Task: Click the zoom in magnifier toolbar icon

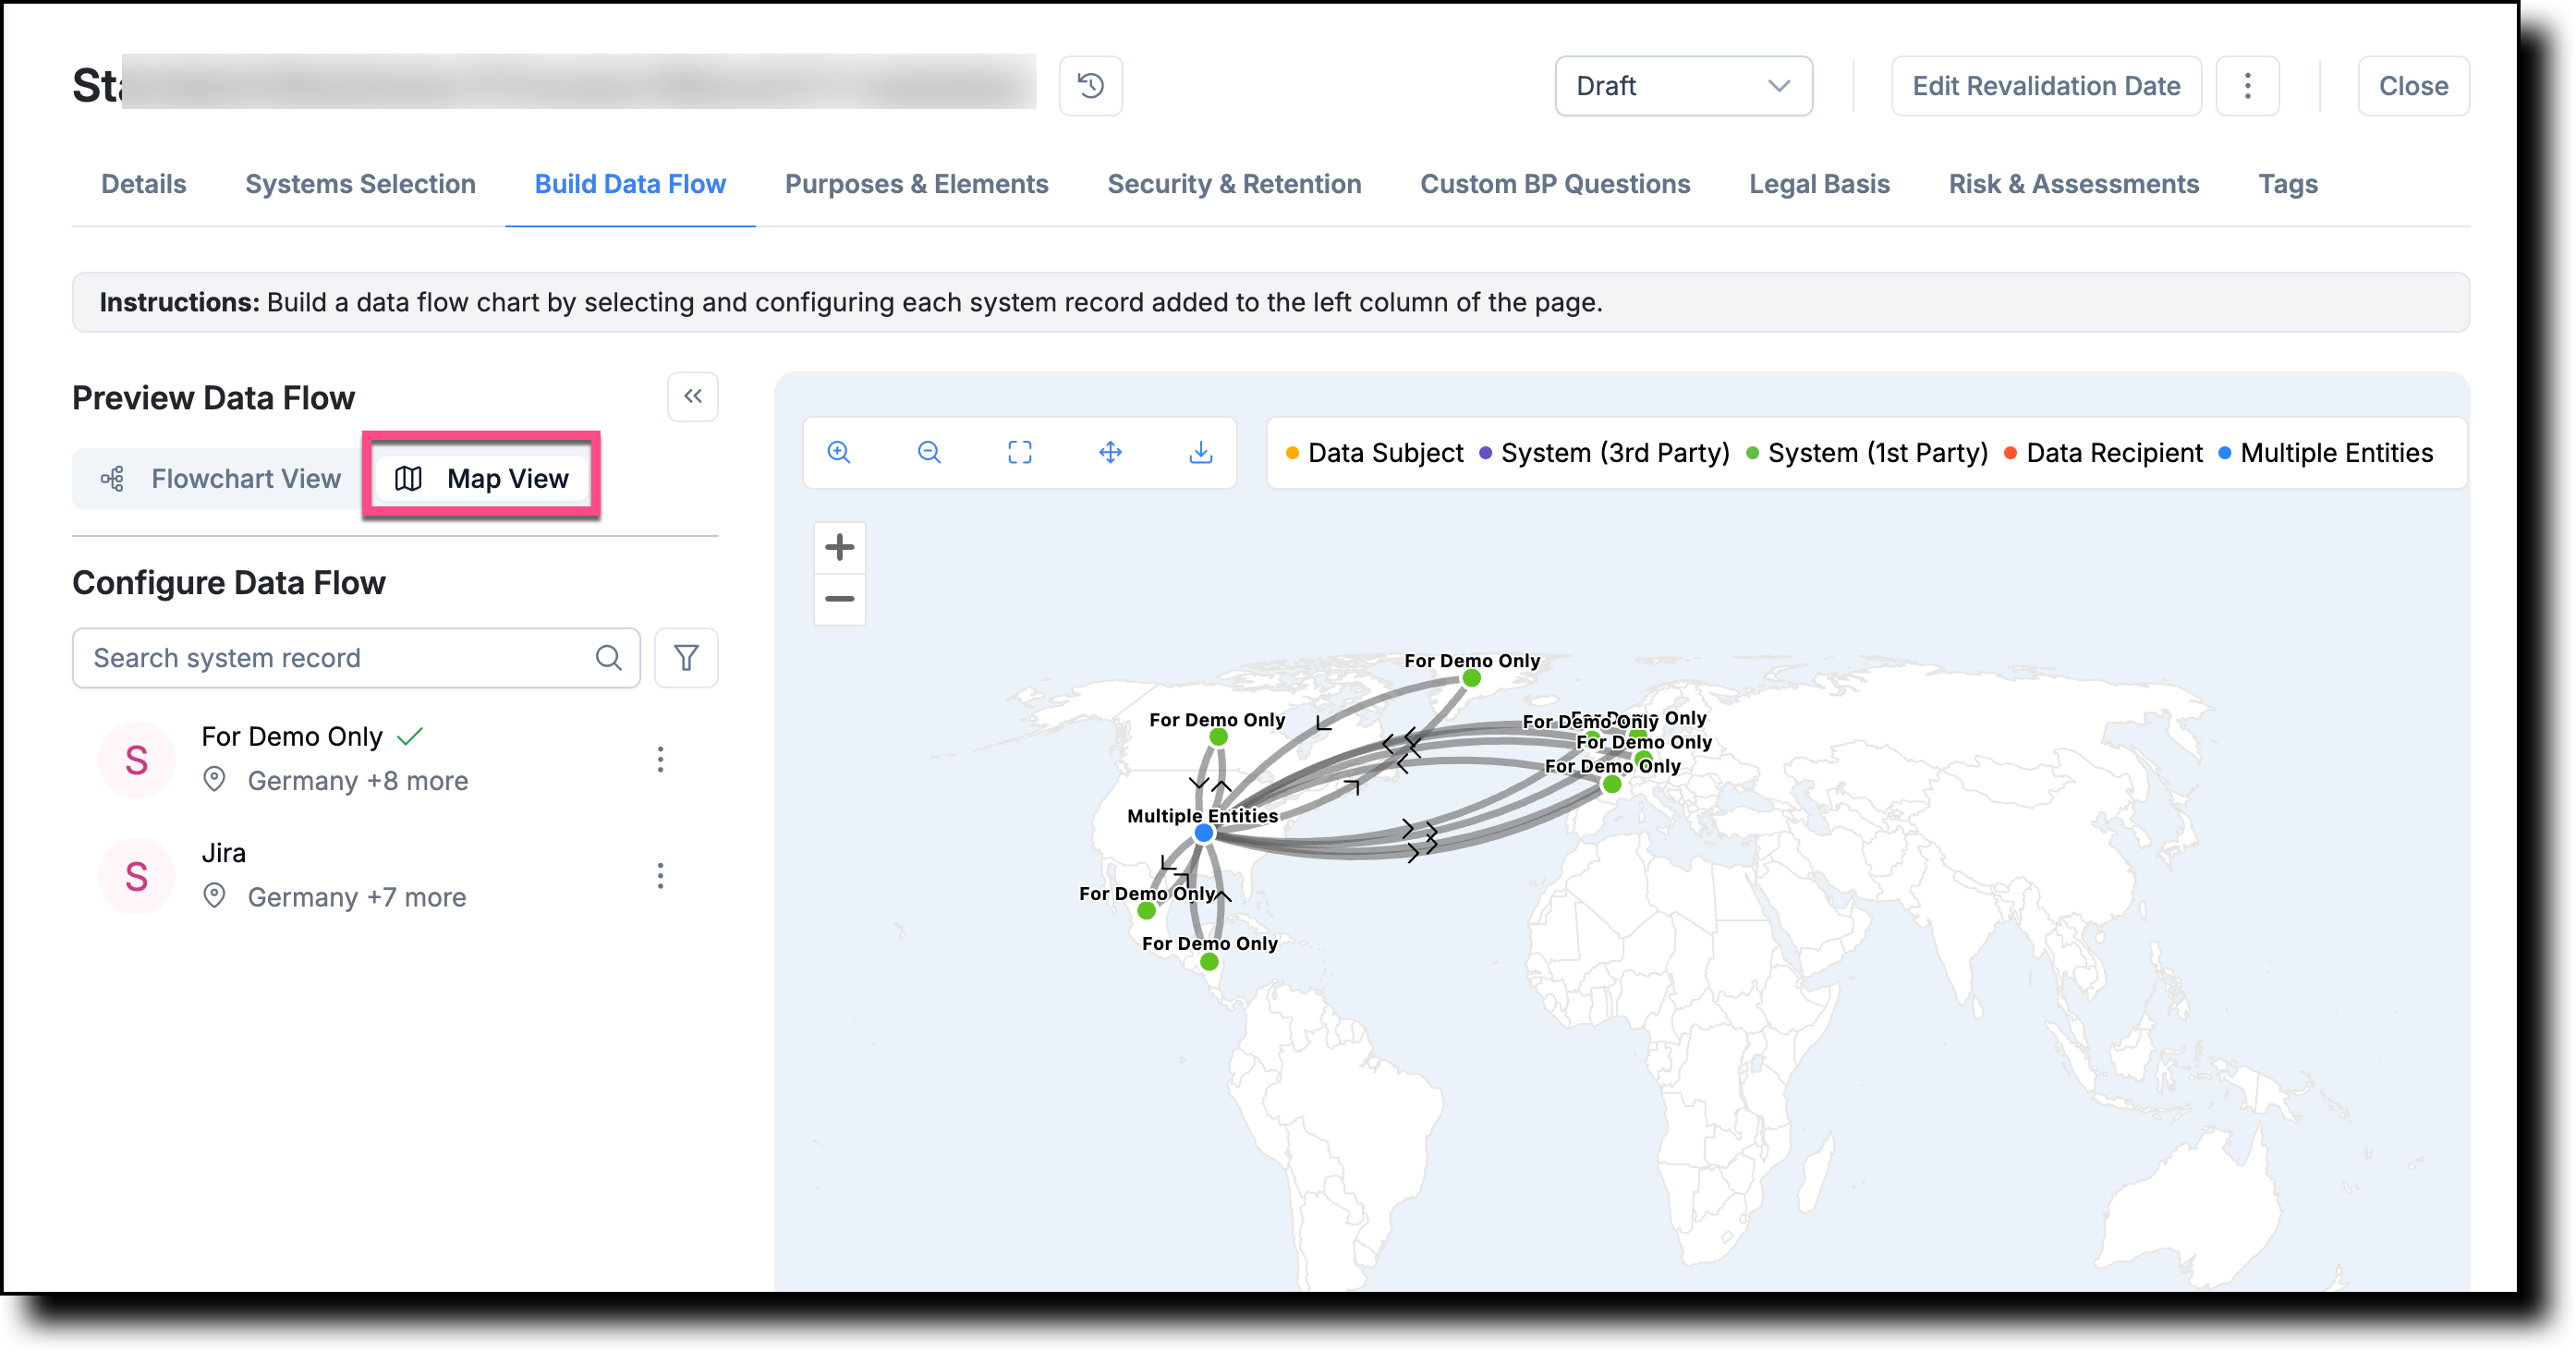Action: coord(839,452)
